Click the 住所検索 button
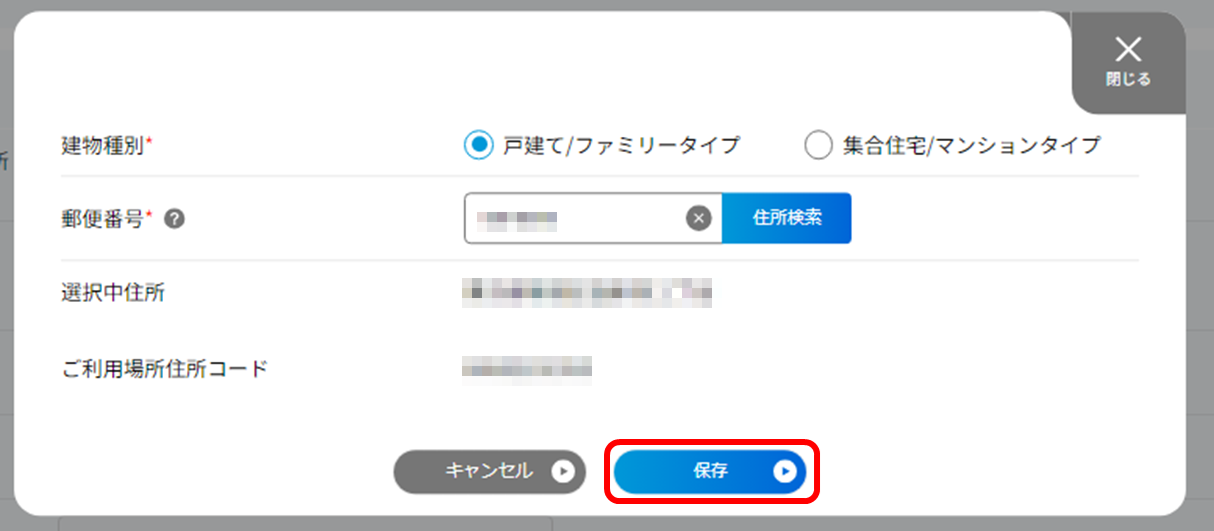 (787, 218)
